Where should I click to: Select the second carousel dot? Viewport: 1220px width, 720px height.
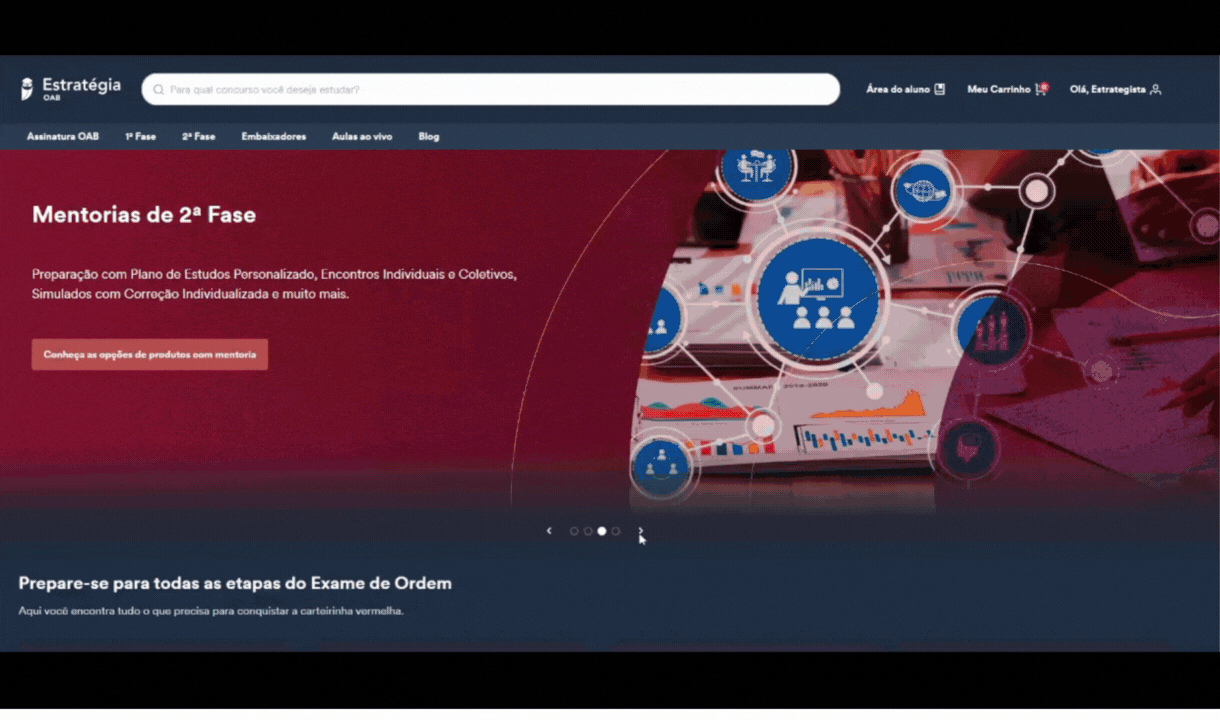(588, 531)
